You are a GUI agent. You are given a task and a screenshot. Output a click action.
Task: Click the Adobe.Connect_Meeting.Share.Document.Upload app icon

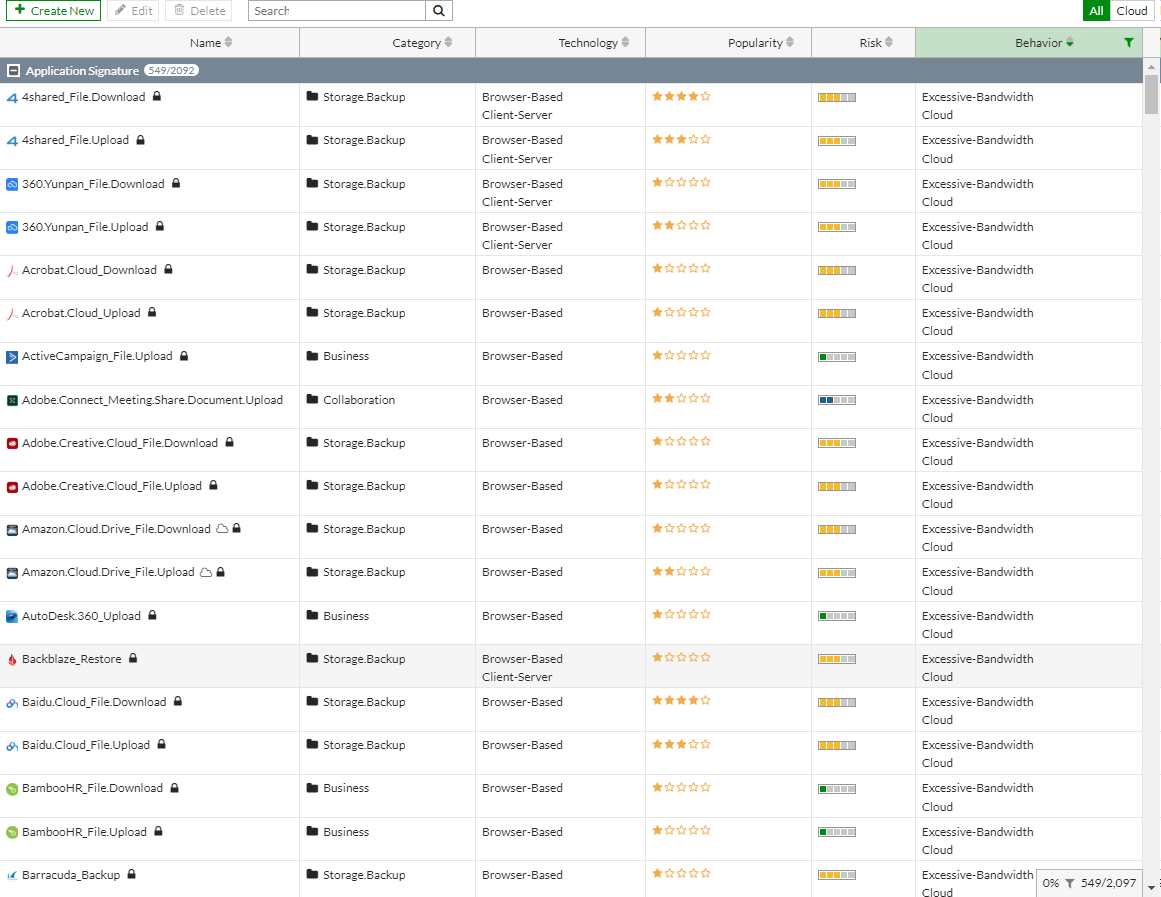pyautogui.click(x=12, y=401)
